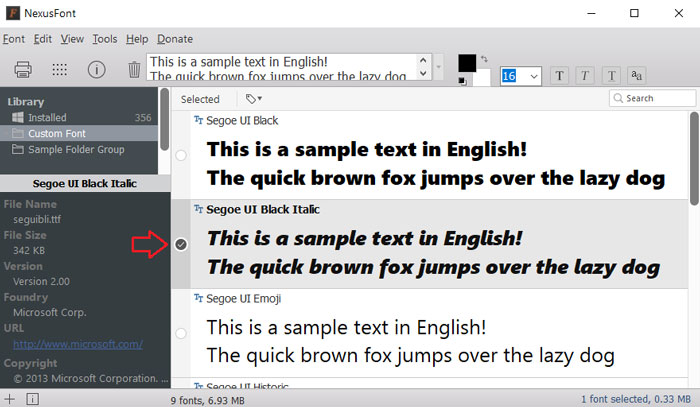
Task: Click the font Search field
Action: click(652, 98)
